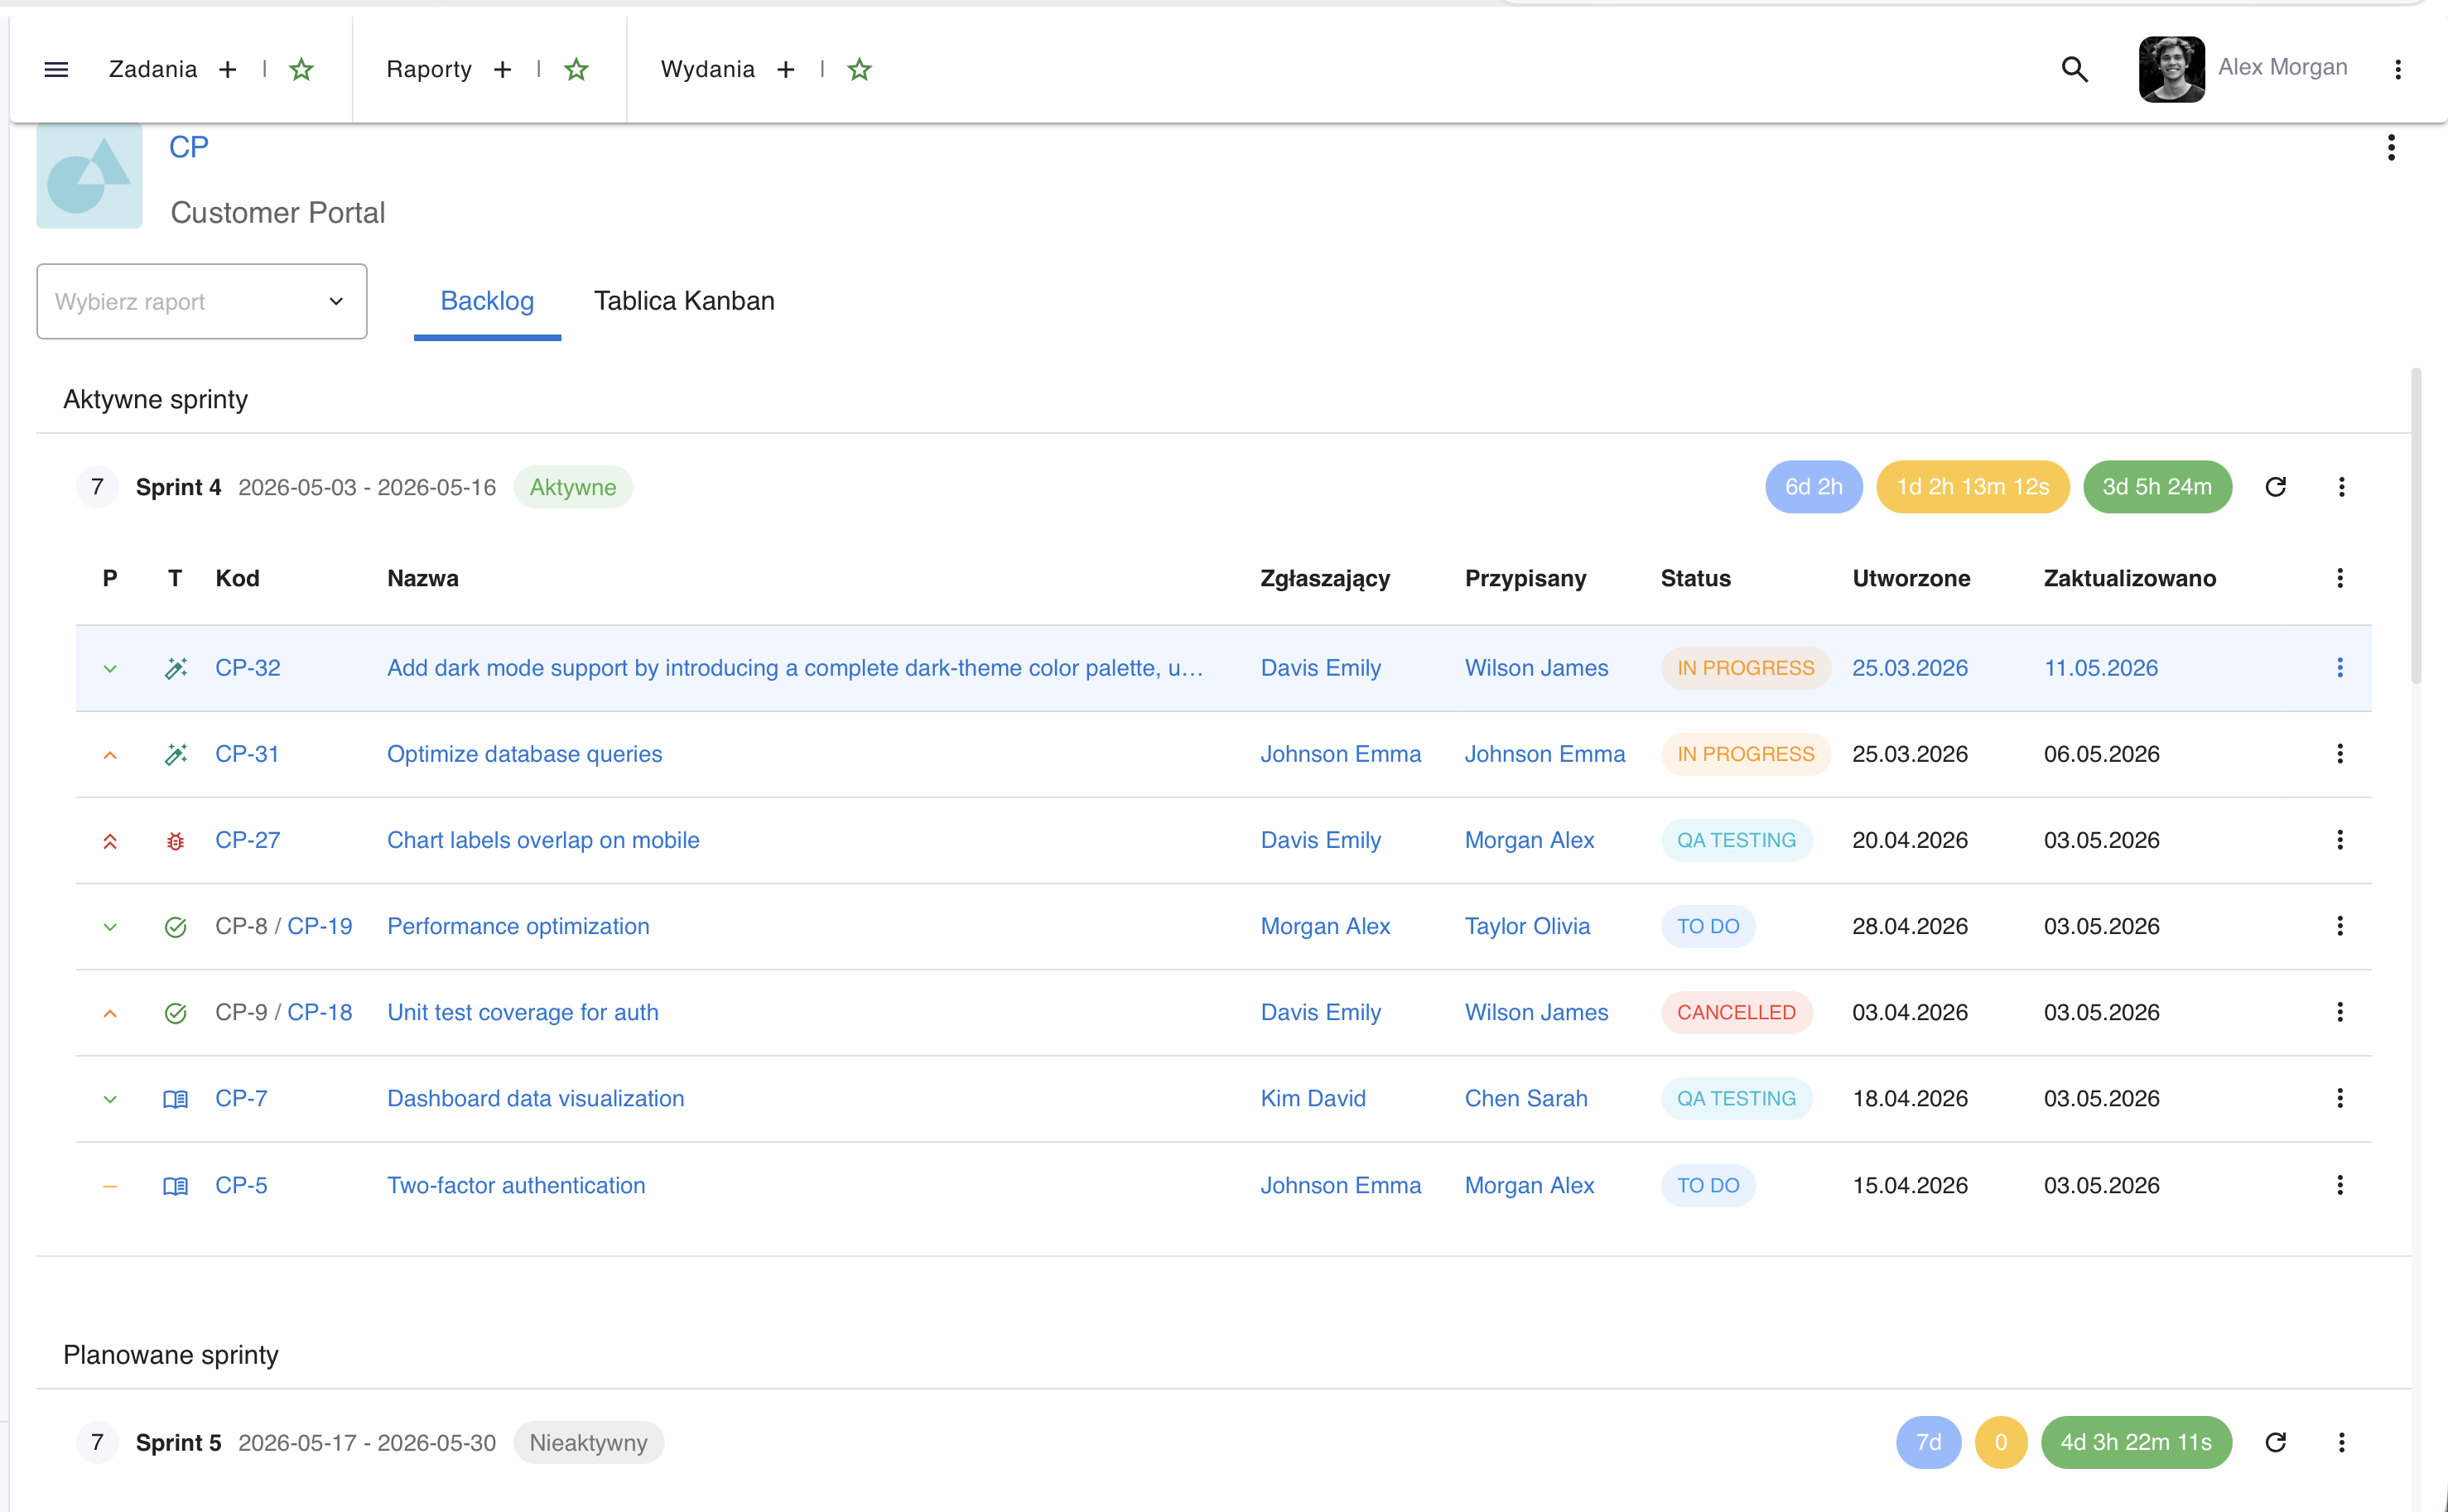
Task: Open Alex Morgan user options menu
Action: point(2398,69)
